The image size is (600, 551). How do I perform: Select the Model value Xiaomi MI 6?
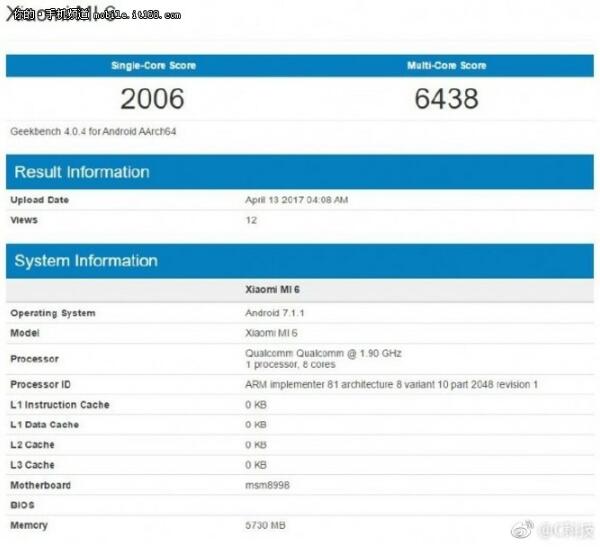pos(271,333)
